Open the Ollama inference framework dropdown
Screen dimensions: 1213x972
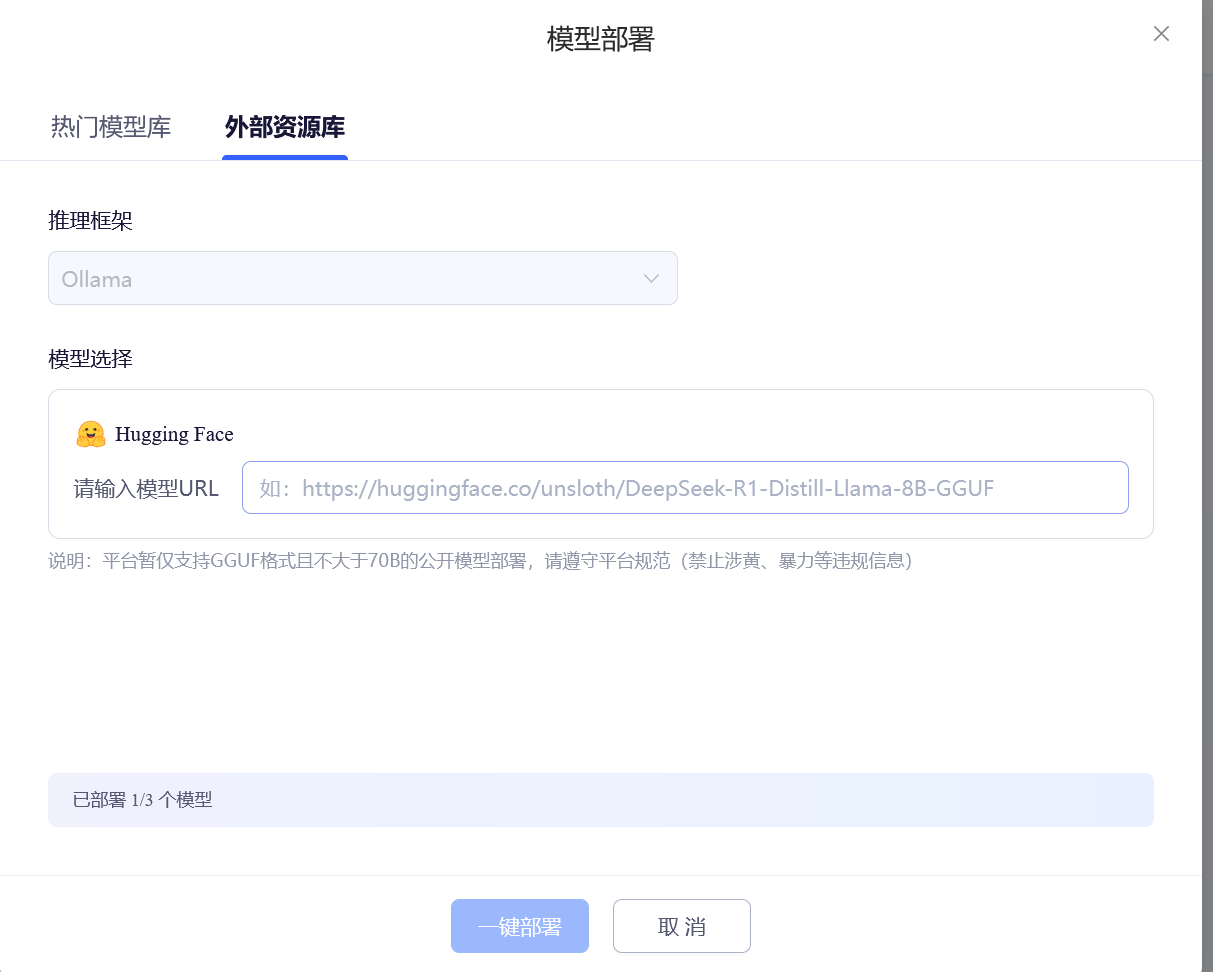click(x=362, y=278)
